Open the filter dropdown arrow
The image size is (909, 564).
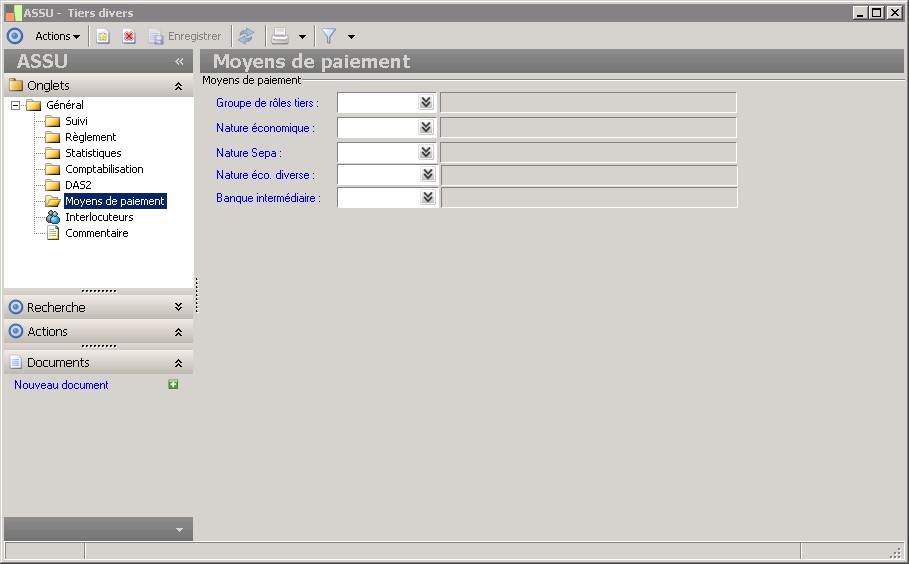click(351, 37)
